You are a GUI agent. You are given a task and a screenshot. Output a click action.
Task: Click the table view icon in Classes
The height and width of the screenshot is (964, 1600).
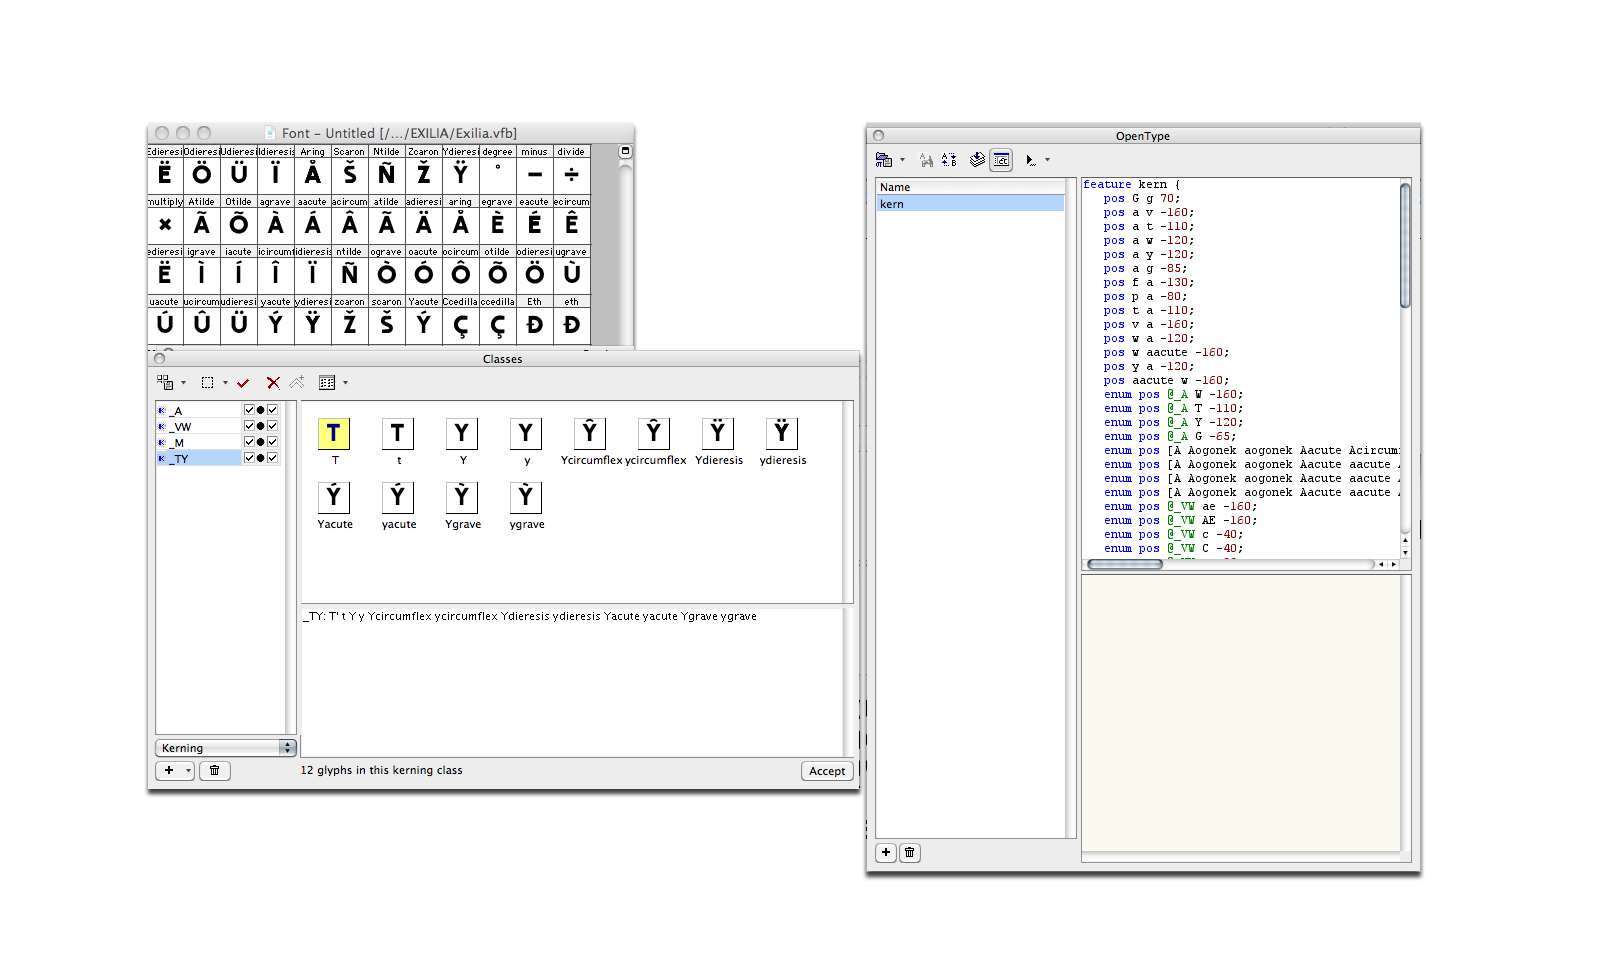pos(327,382)
